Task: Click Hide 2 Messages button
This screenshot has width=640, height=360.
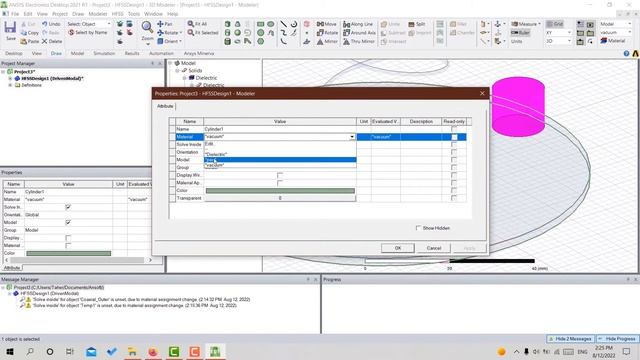Action: point(570,339)
